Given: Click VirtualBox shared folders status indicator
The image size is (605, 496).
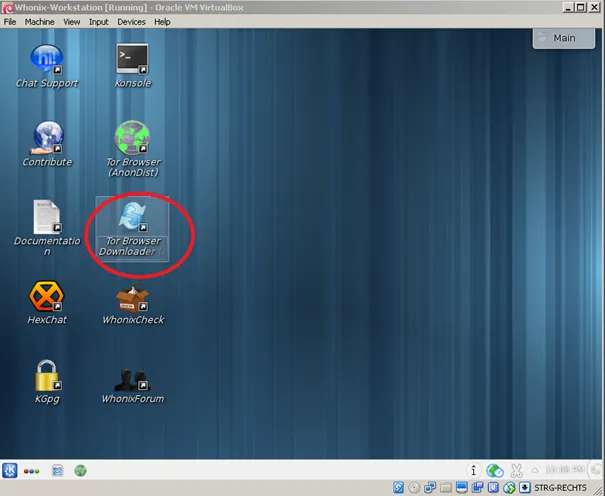Looking at the screenshot, I should point(446,488).
